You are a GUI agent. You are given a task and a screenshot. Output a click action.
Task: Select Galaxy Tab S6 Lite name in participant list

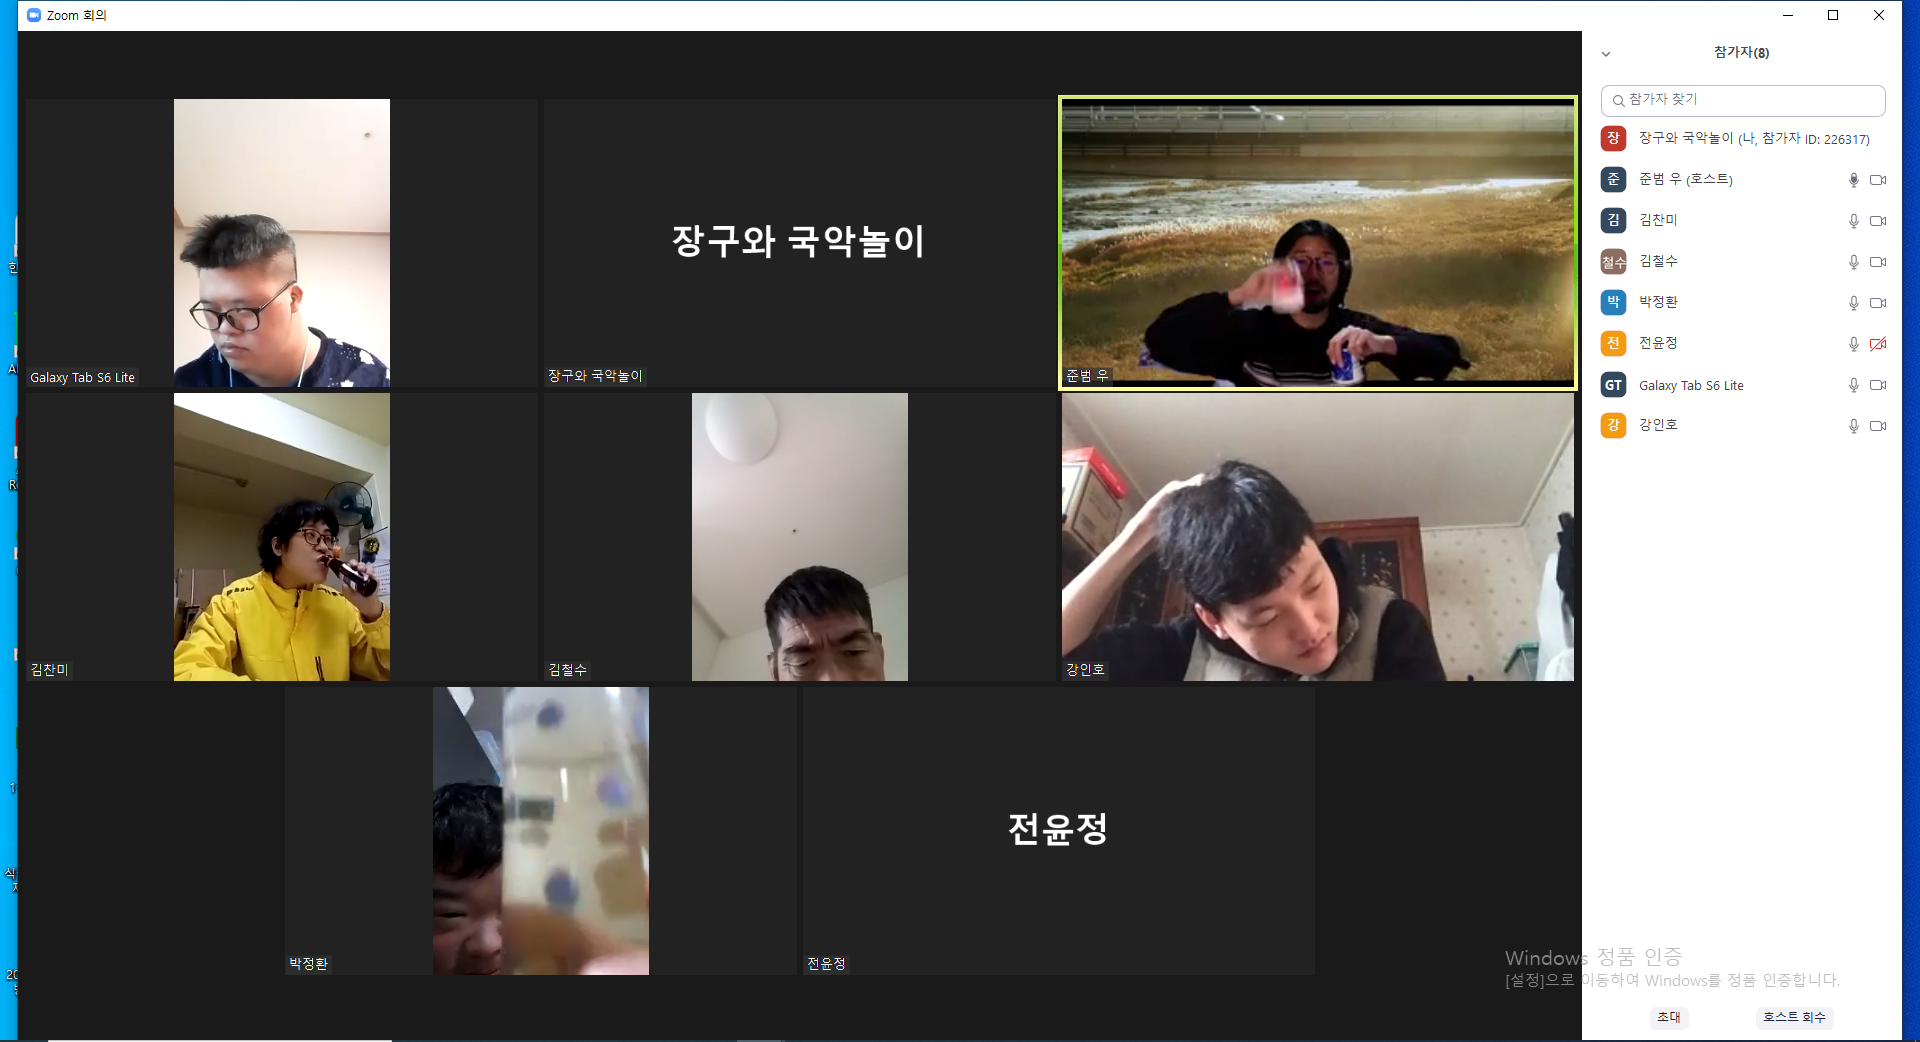[x=1691, y=385]
